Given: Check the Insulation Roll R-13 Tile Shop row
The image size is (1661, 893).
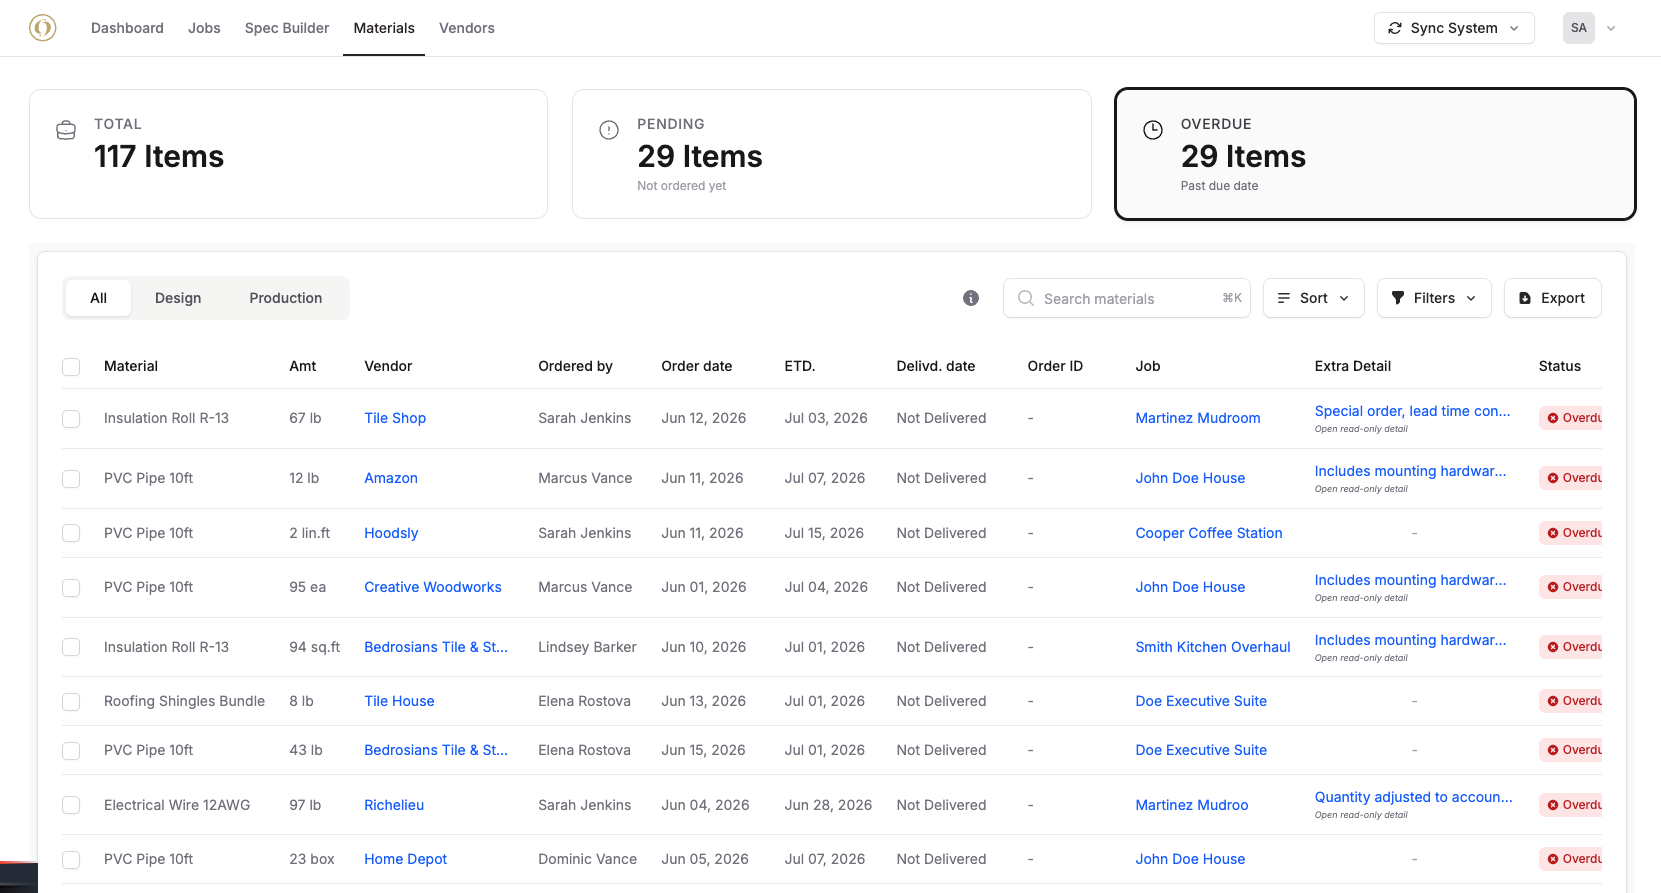Looking at the screenshot, I should [x=71, y=419].
